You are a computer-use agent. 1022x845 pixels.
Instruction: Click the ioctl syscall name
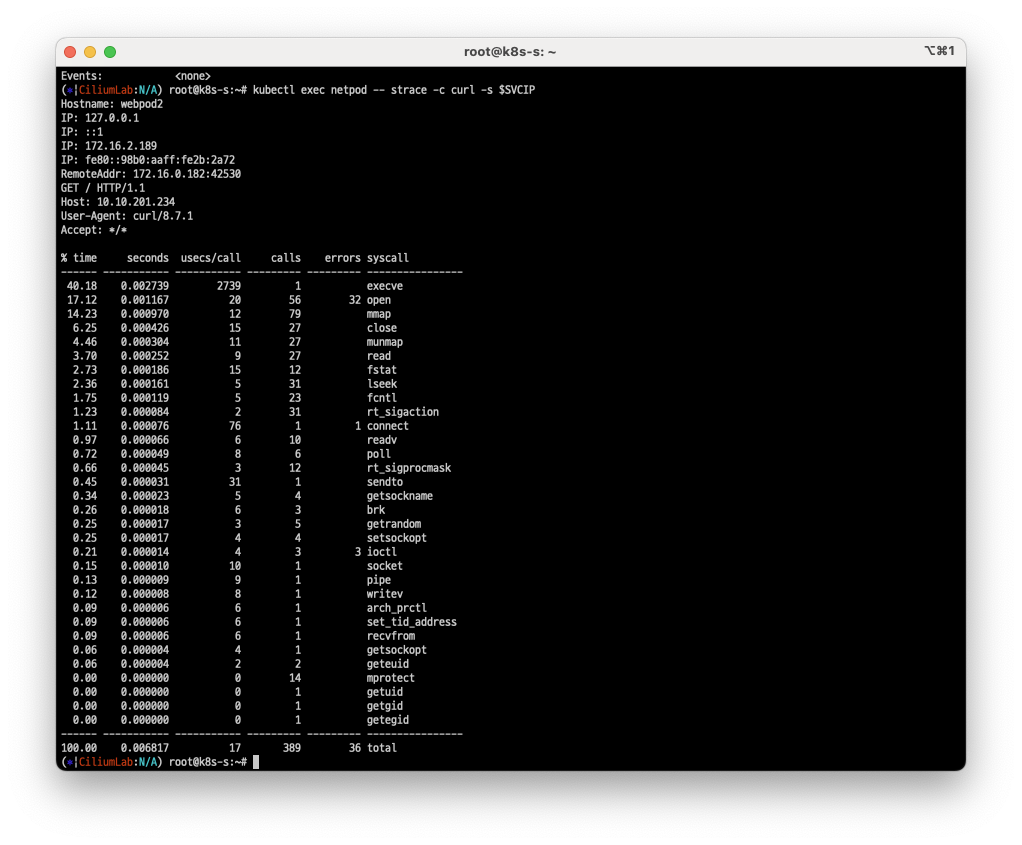tap(381, 552)
